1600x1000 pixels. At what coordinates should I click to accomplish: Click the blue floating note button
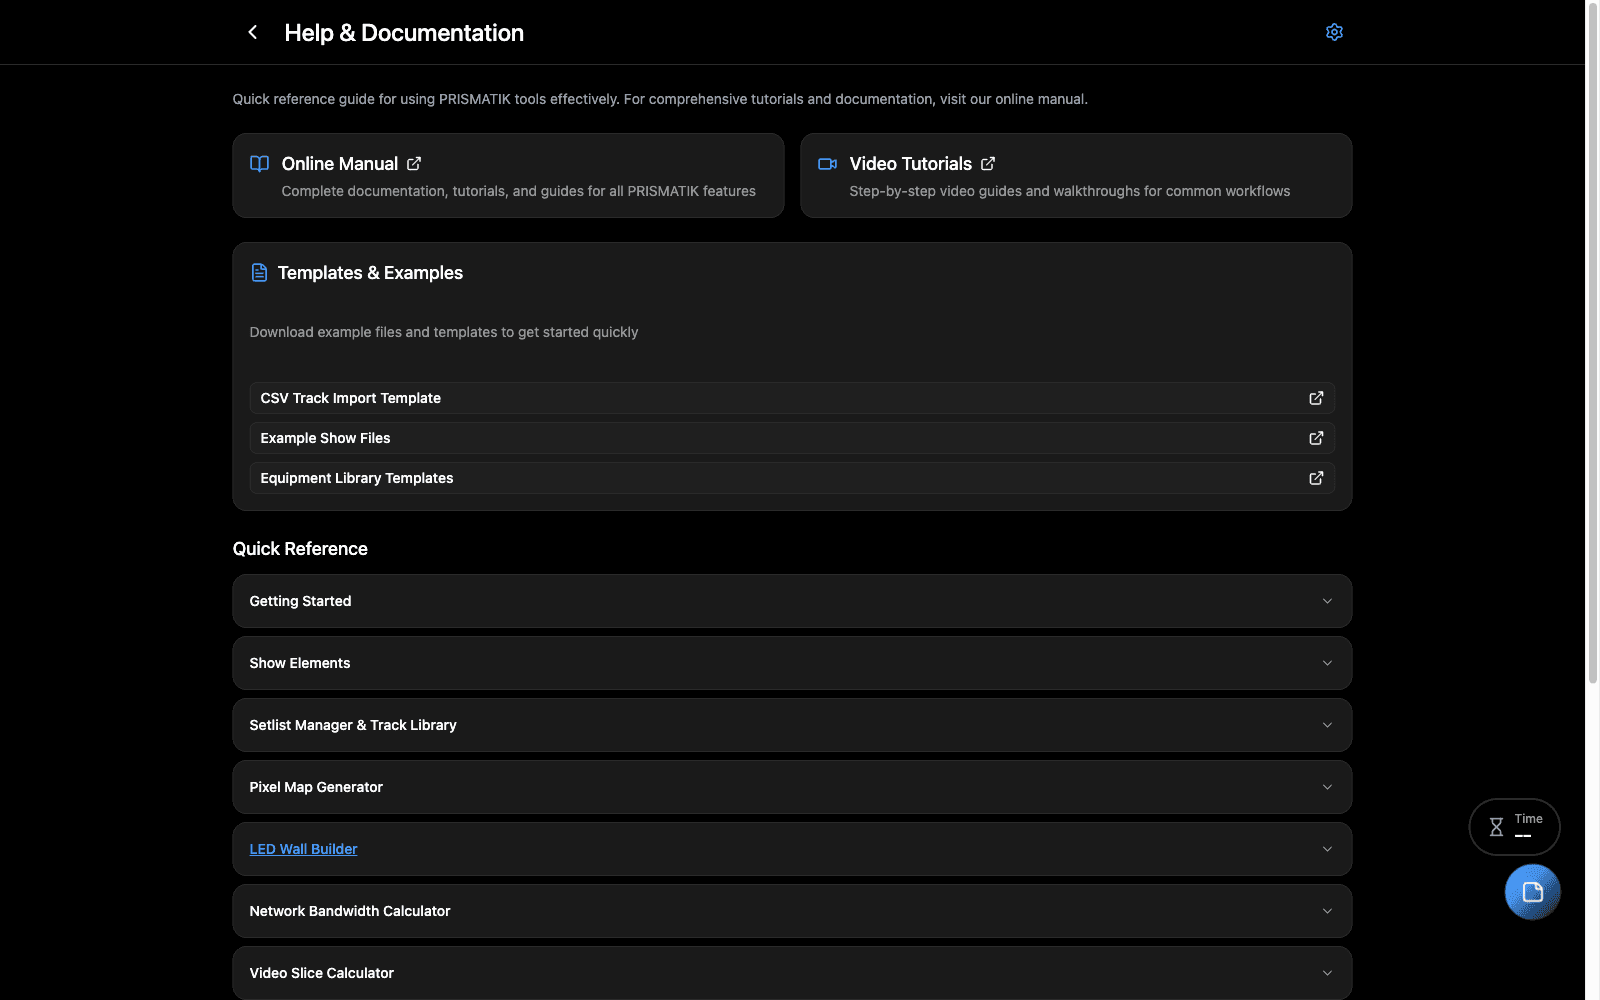click(x=1532, y=892)
